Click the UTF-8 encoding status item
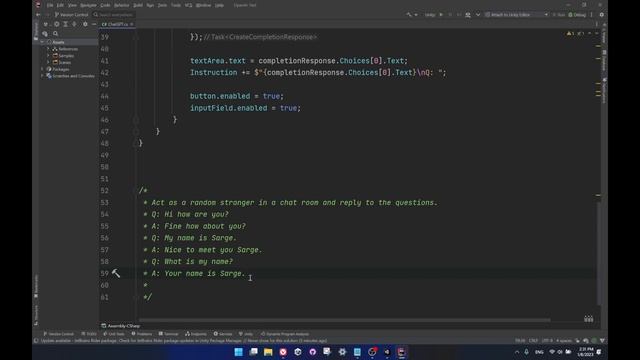640x360 pixels. click(x=547, y=340)
